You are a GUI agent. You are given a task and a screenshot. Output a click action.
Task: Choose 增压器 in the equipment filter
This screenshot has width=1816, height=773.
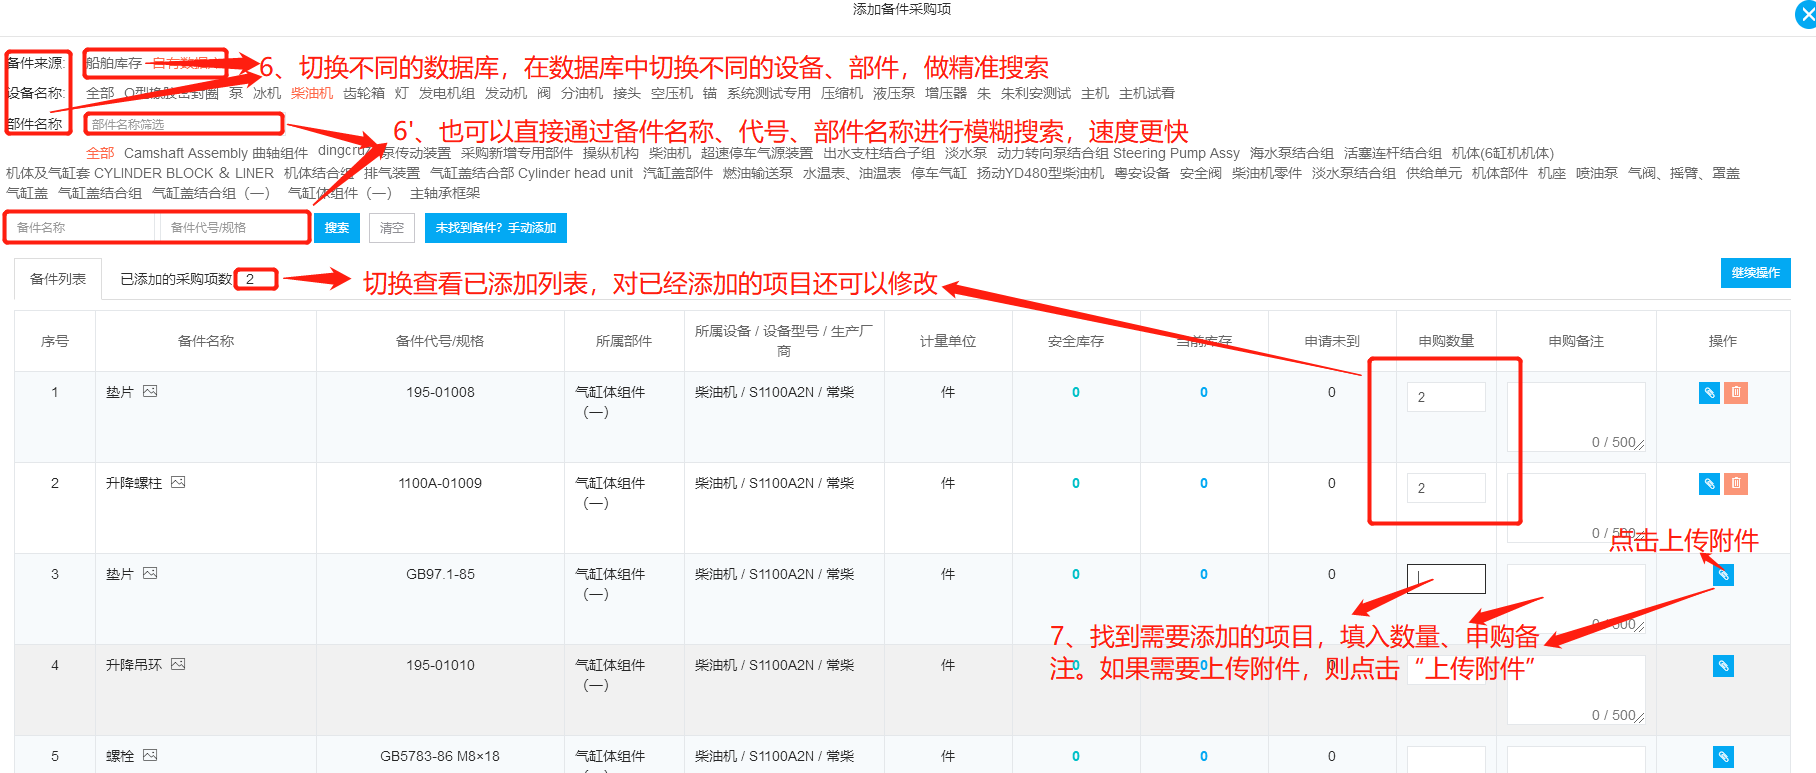click(x=946, y=93)
